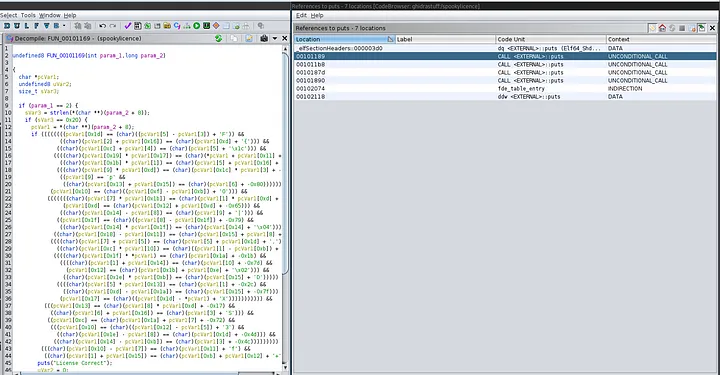
Task: Select reference row at 00102118
Action: coord(505,96)
